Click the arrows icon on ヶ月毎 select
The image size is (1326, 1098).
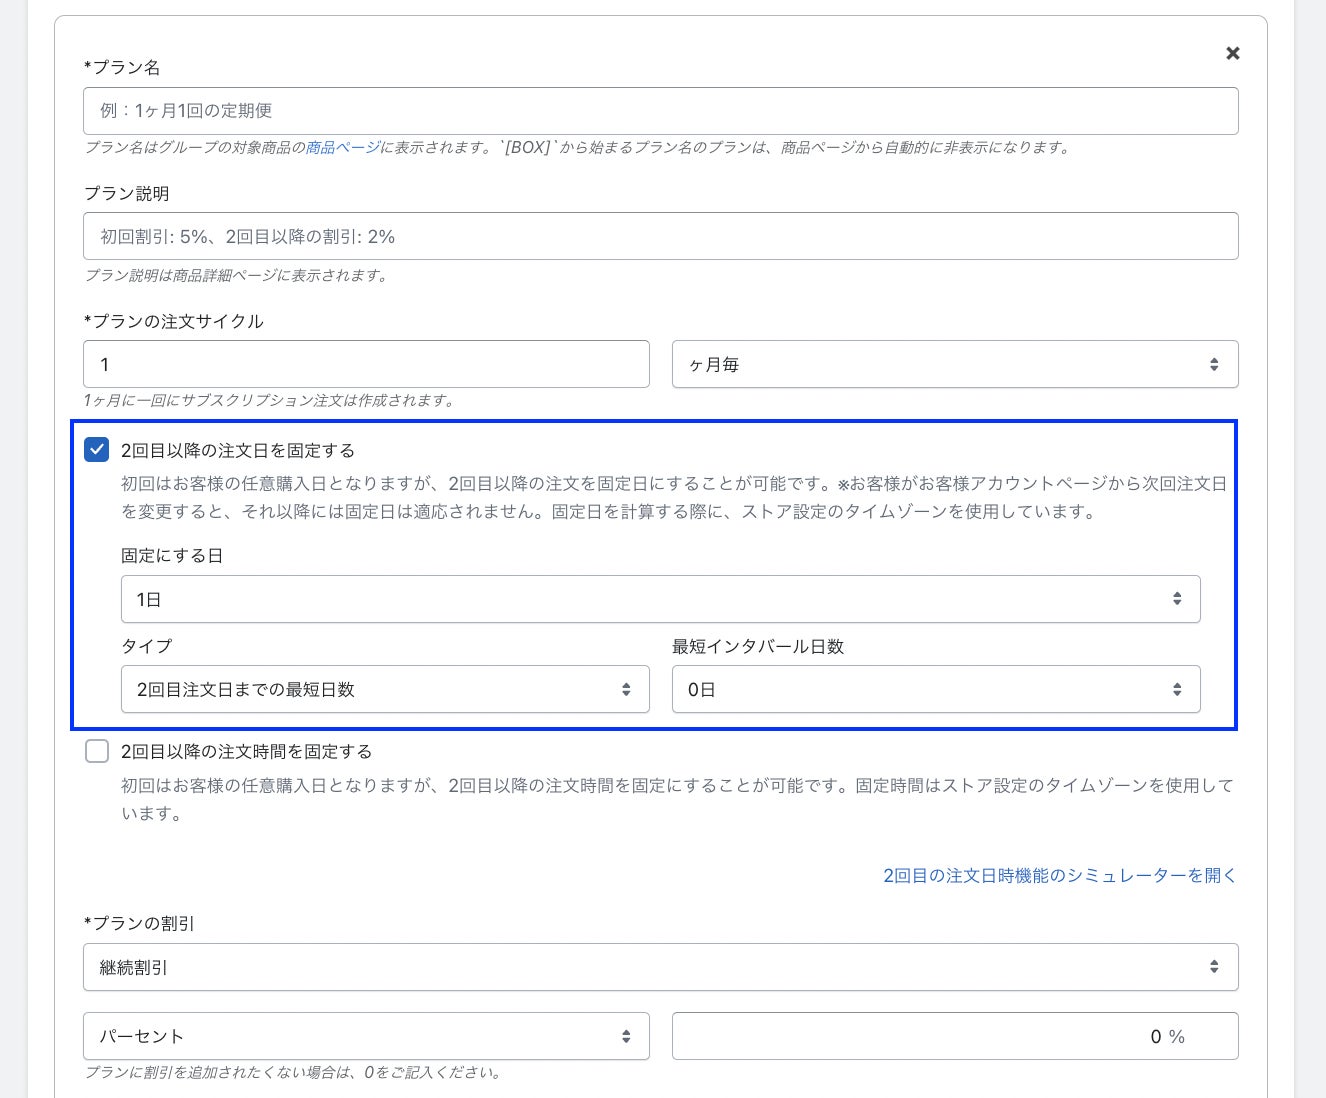[1214, 365]
